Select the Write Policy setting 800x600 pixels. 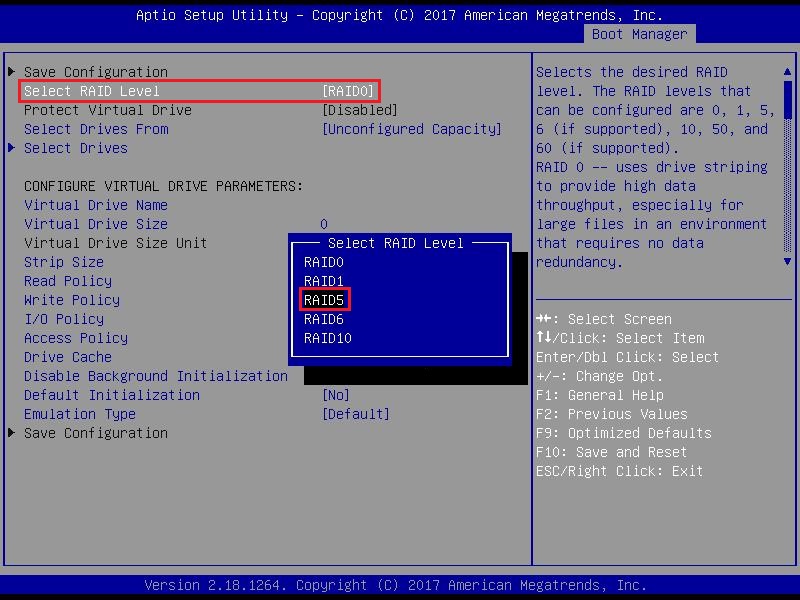pyautogui.click(x=71, y=300)
